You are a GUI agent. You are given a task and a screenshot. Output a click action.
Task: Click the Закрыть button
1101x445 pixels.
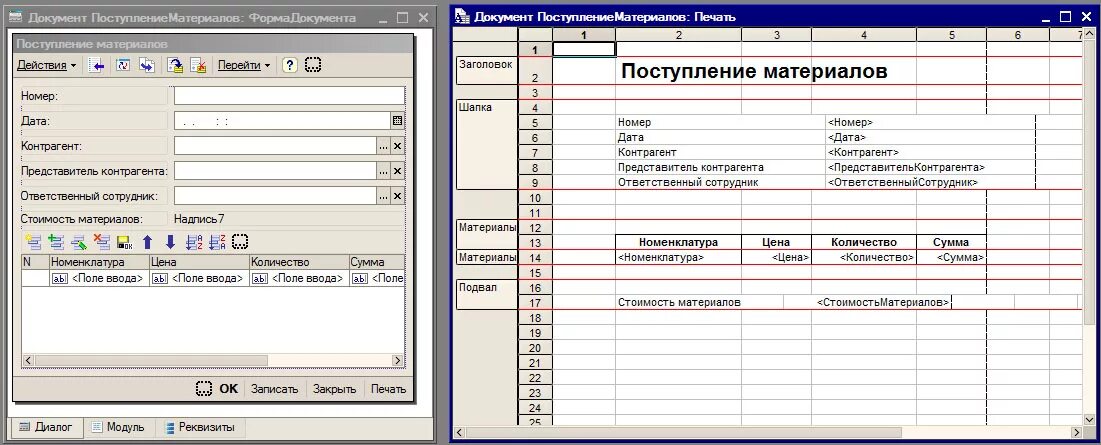pos(335,389)
